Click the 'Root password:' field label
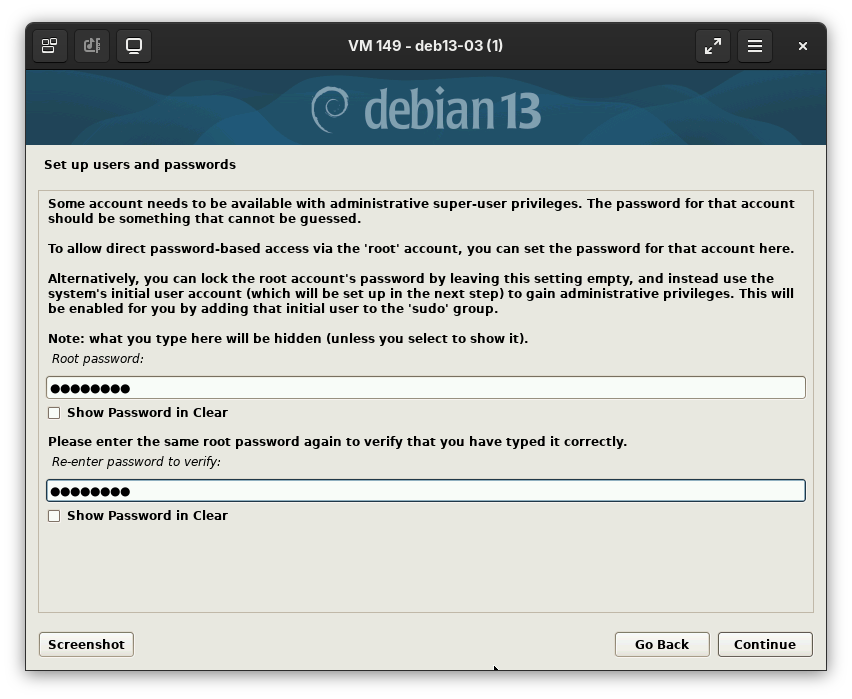 click(98, 359)
